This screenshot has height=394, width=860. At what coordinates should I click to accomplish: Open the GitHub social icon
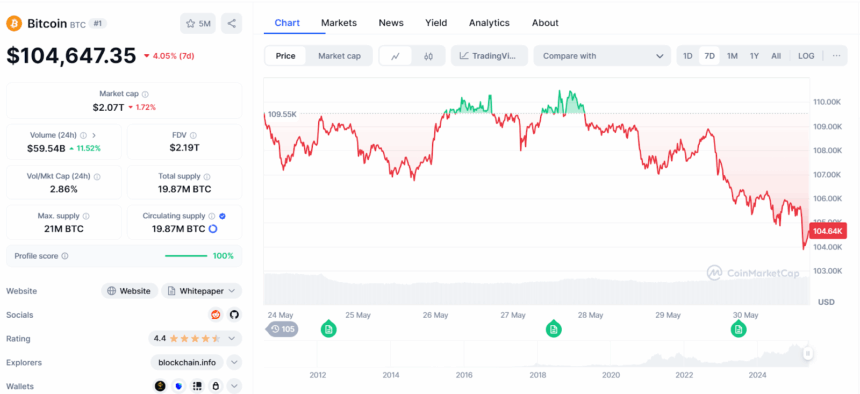coord(234,315)
